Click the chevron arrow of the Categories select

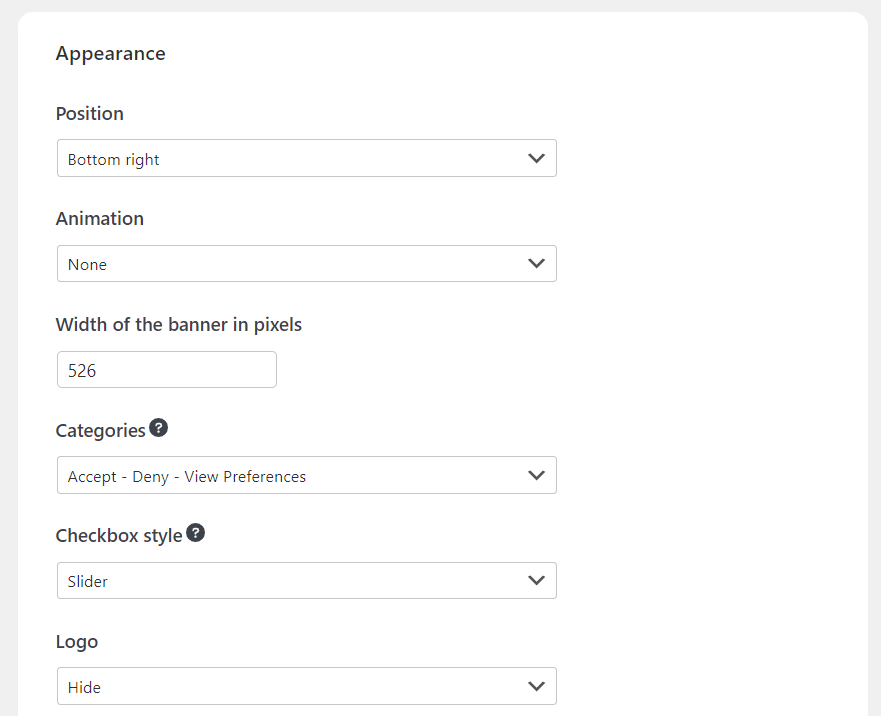pyautogui.click(x=536, y=476)
